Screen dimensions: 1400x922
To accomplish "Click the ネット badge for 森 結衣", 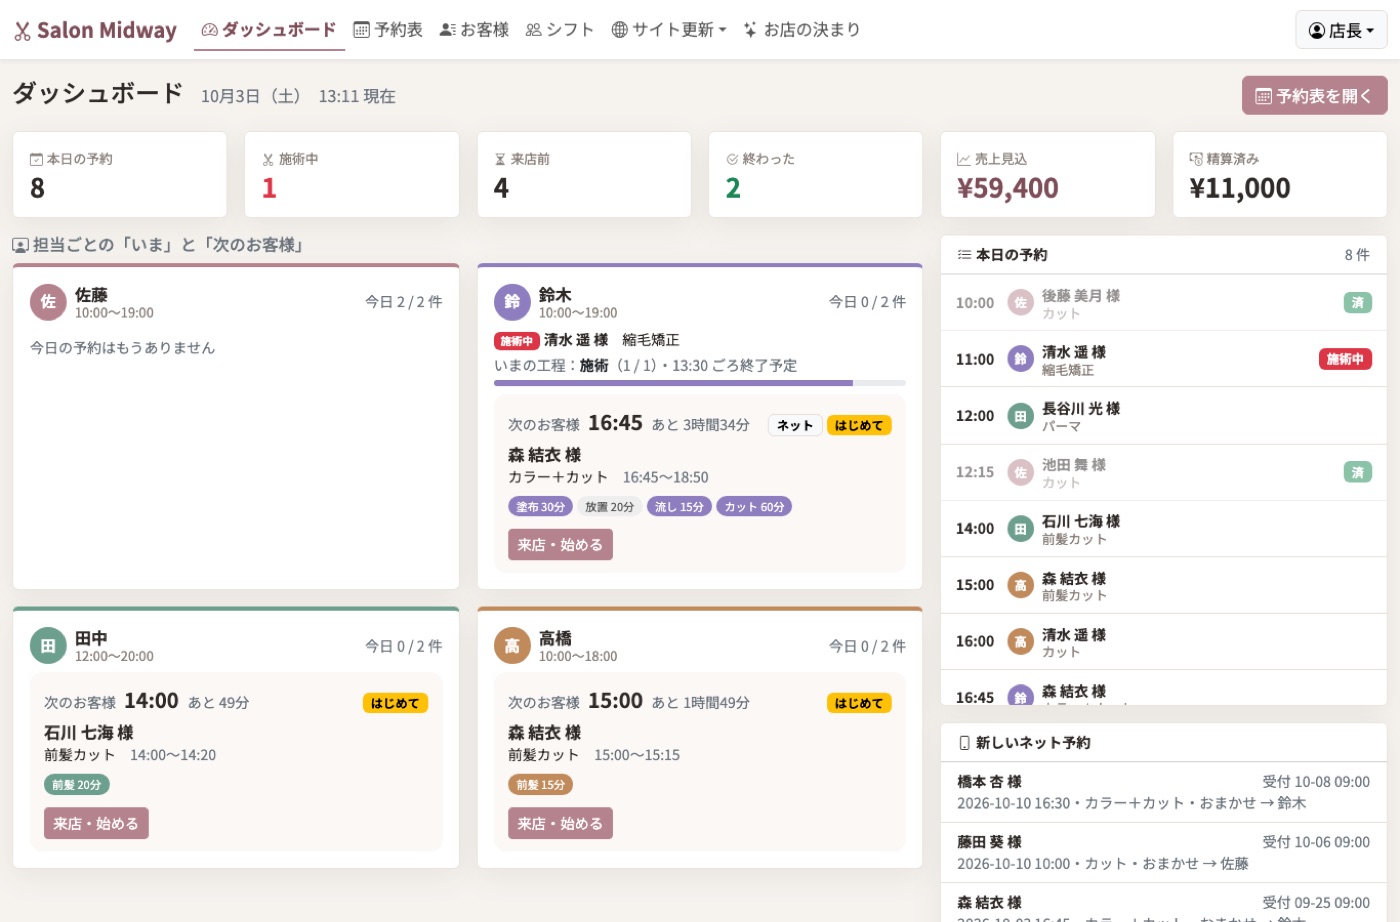I will tap(795, 425).
